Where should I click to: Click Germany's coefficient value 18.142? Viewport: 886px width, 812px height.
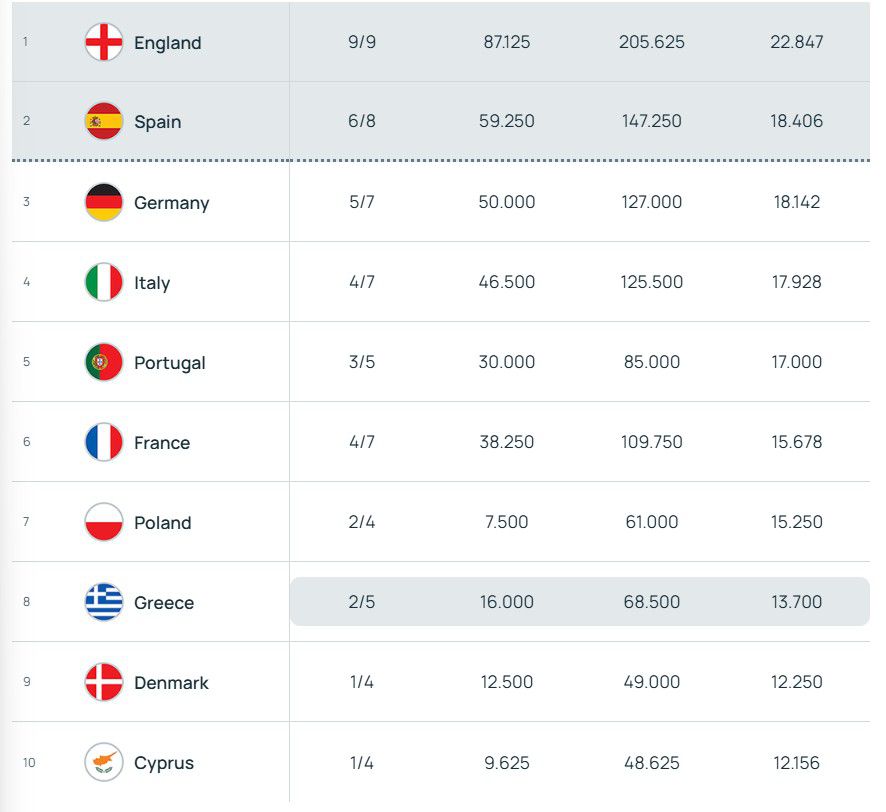(797, 202)
